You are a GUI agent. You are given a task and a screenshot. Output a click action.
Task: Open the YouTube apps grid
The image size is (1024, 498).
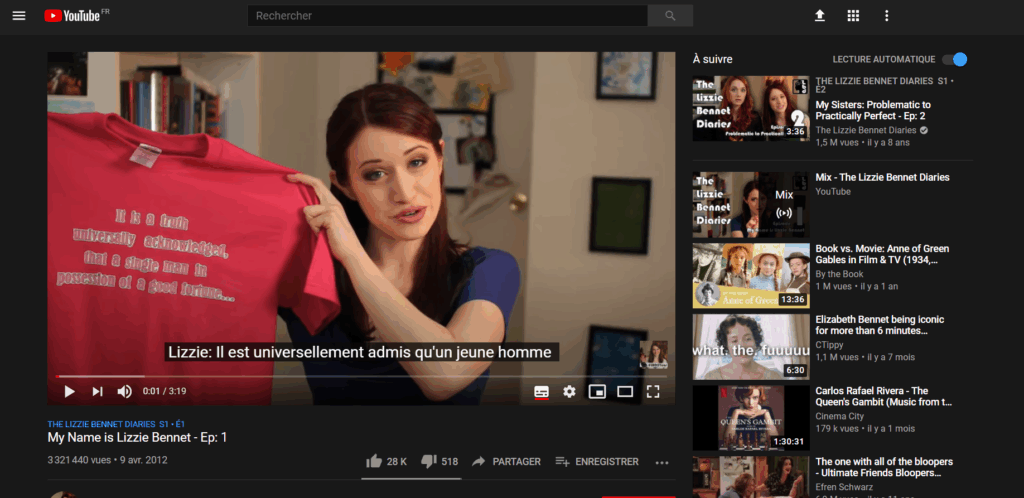pos(853,16)
